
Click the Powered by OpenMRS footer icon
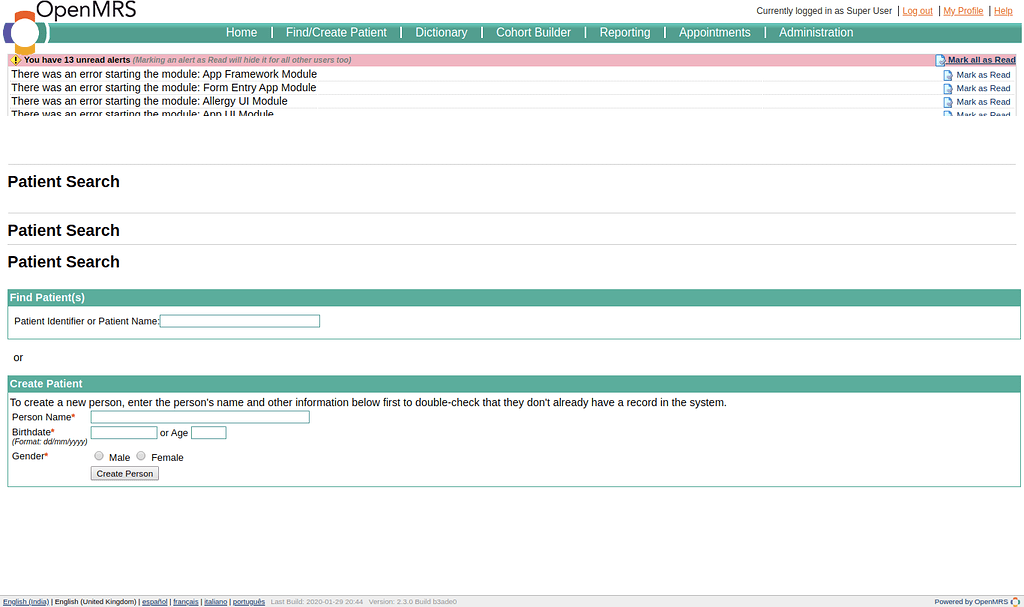click(1015, 602)
